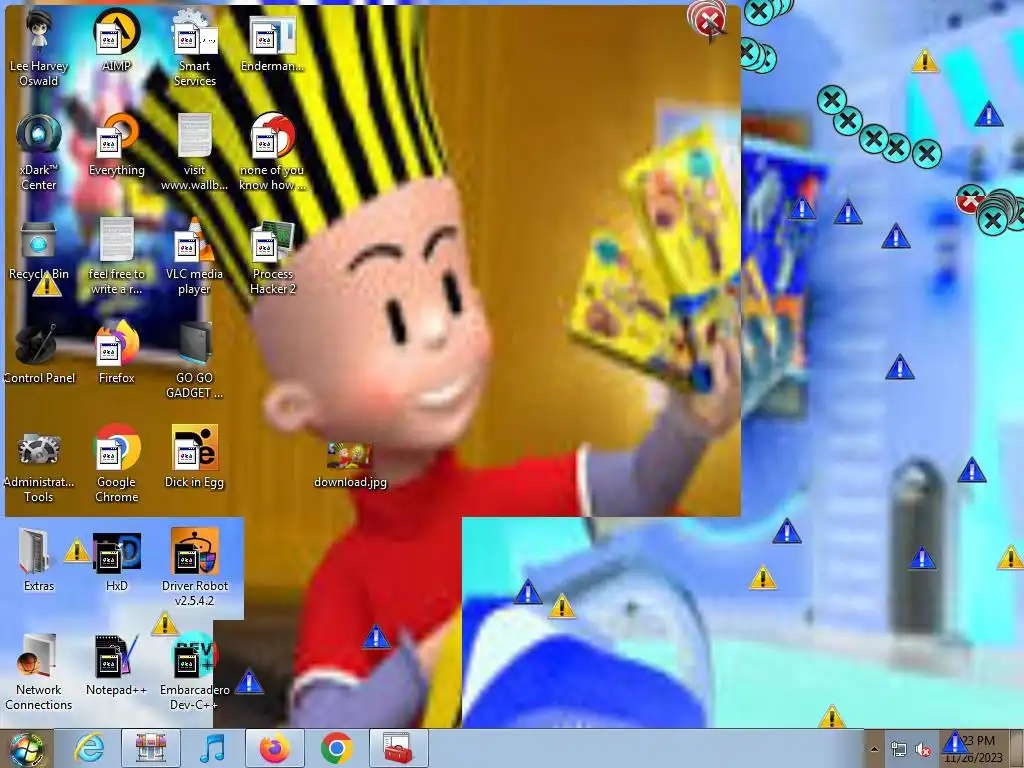Open Process Hacker 2 shortcut
This screenshot has height=768, width=1024.
tap(272, 255)
